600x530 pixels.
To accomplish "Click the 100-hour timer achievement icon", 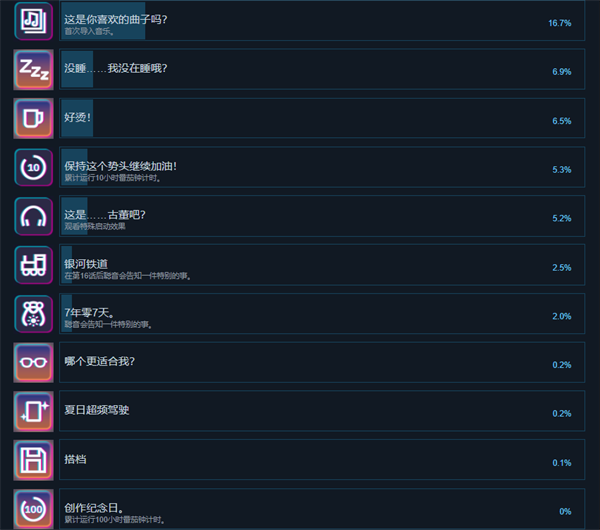I will pyautogui.click(x=33, y=509).
